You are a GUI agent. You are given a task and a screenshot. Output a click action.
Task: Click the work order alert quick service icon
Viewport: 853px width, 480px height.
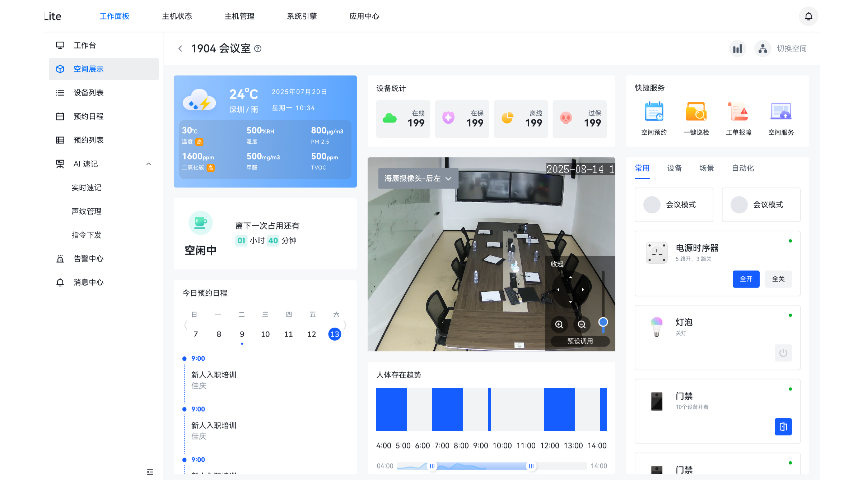pyautogui.click(x=738, y=112)
